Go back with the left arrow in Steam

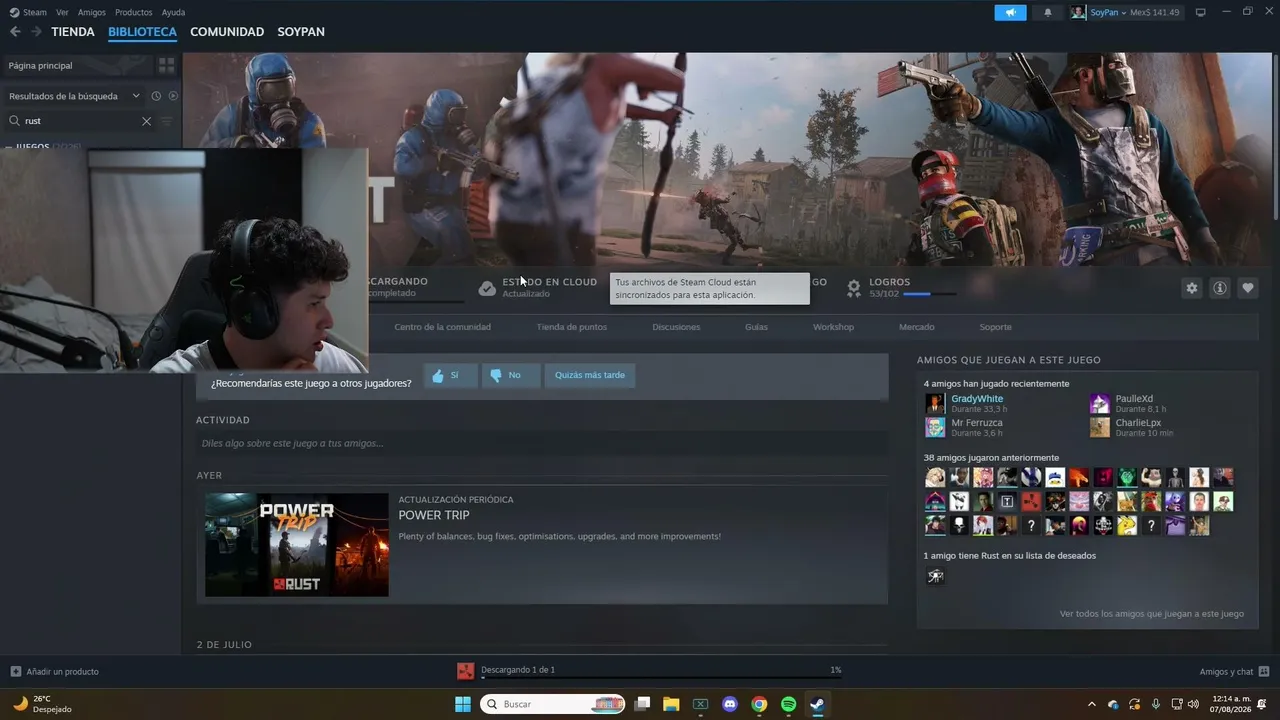(15, 32)
